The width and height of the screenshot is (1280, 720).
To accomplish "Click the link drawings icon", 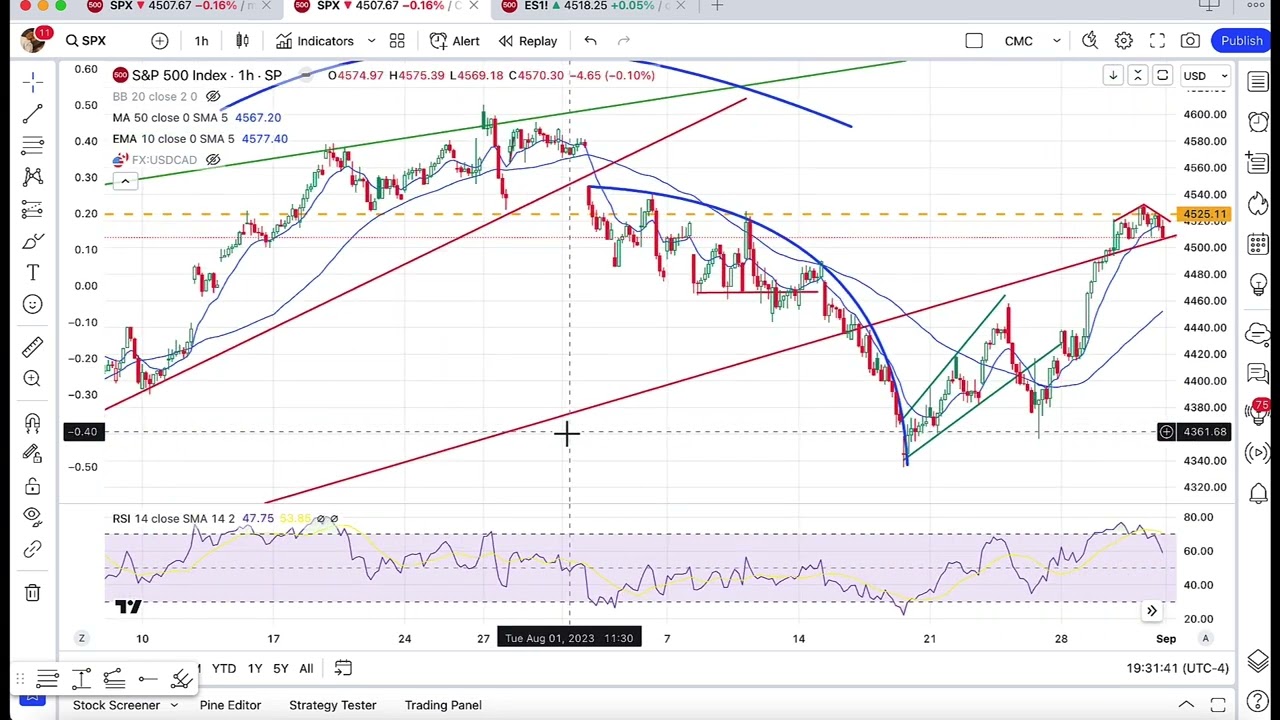I will [x=32, y=550].
